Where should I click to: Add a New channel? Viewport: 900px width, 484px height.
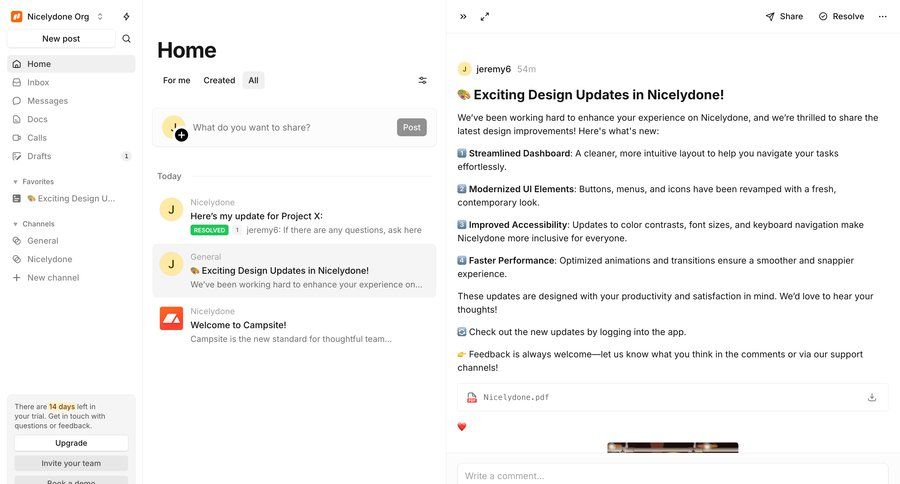point(71,277)
